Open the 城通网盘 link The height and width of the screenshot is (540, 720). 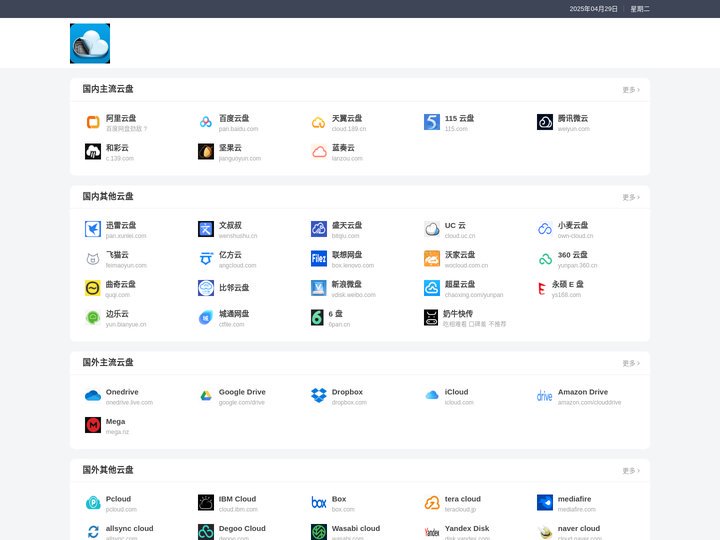coord(234,314)
